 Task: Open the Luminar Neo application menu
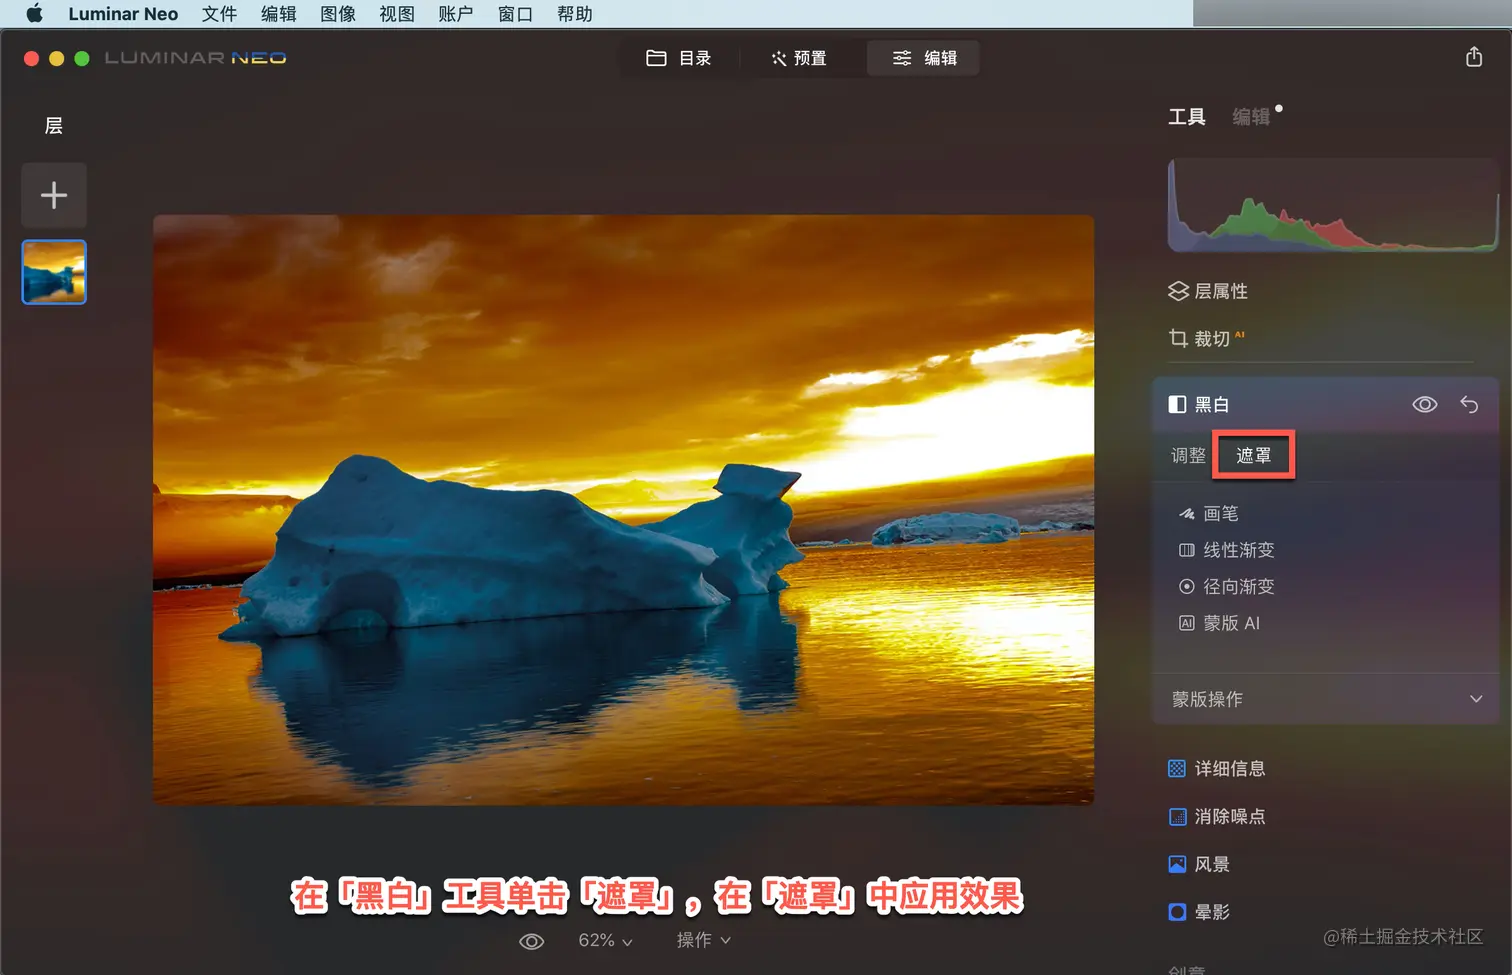pos(123,14)
